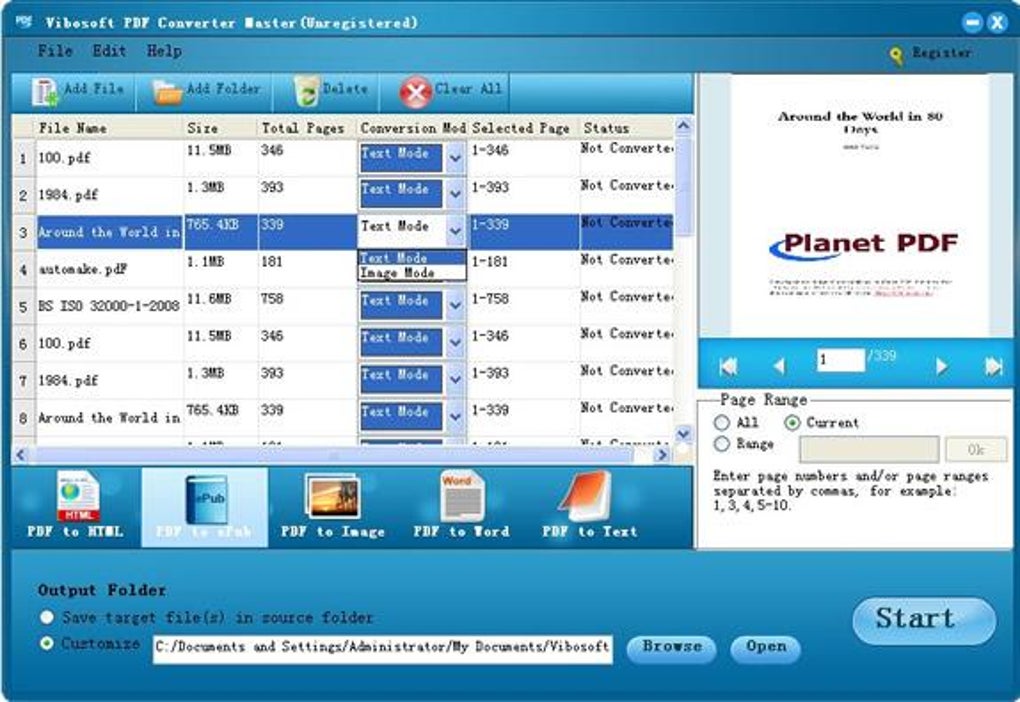
Task: Select the All page range option
Action: point(721,423)
